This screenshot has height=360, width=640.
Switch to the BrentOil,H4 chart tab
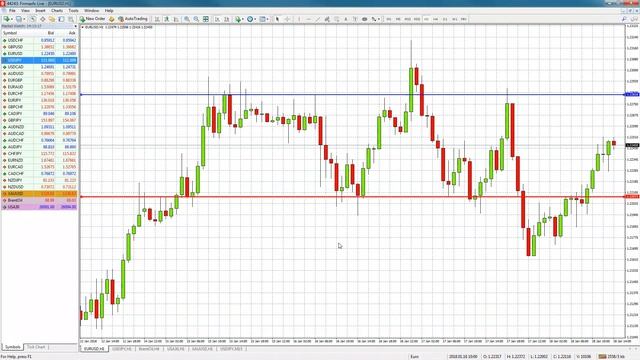[149, 349]
